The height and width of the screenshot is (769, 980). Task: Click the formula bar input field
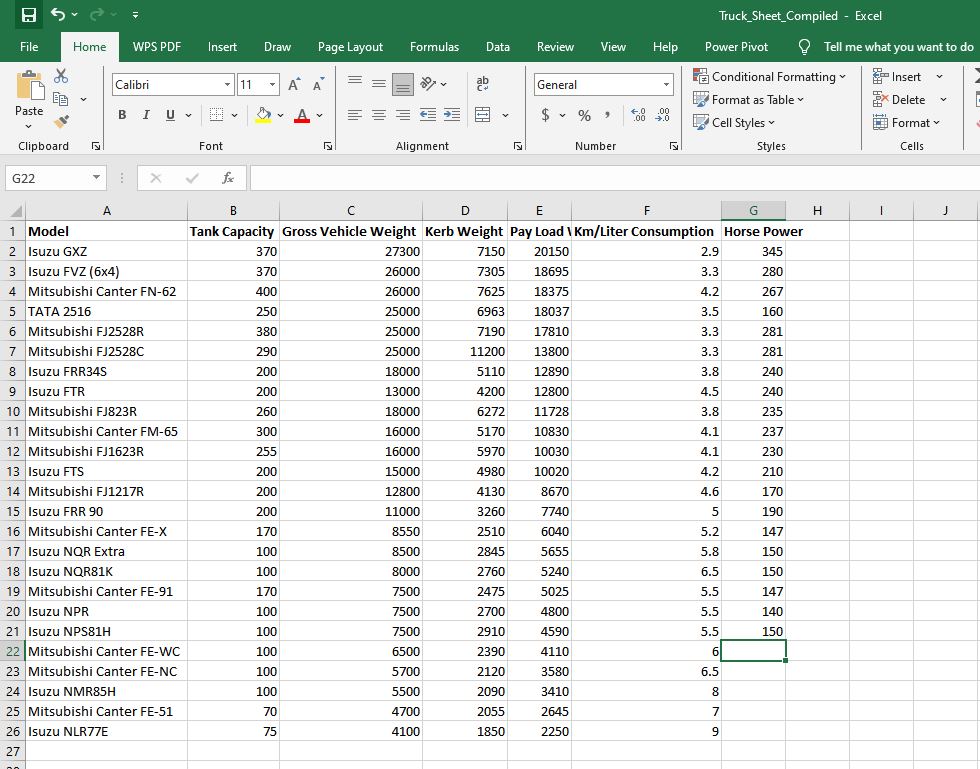614,178
